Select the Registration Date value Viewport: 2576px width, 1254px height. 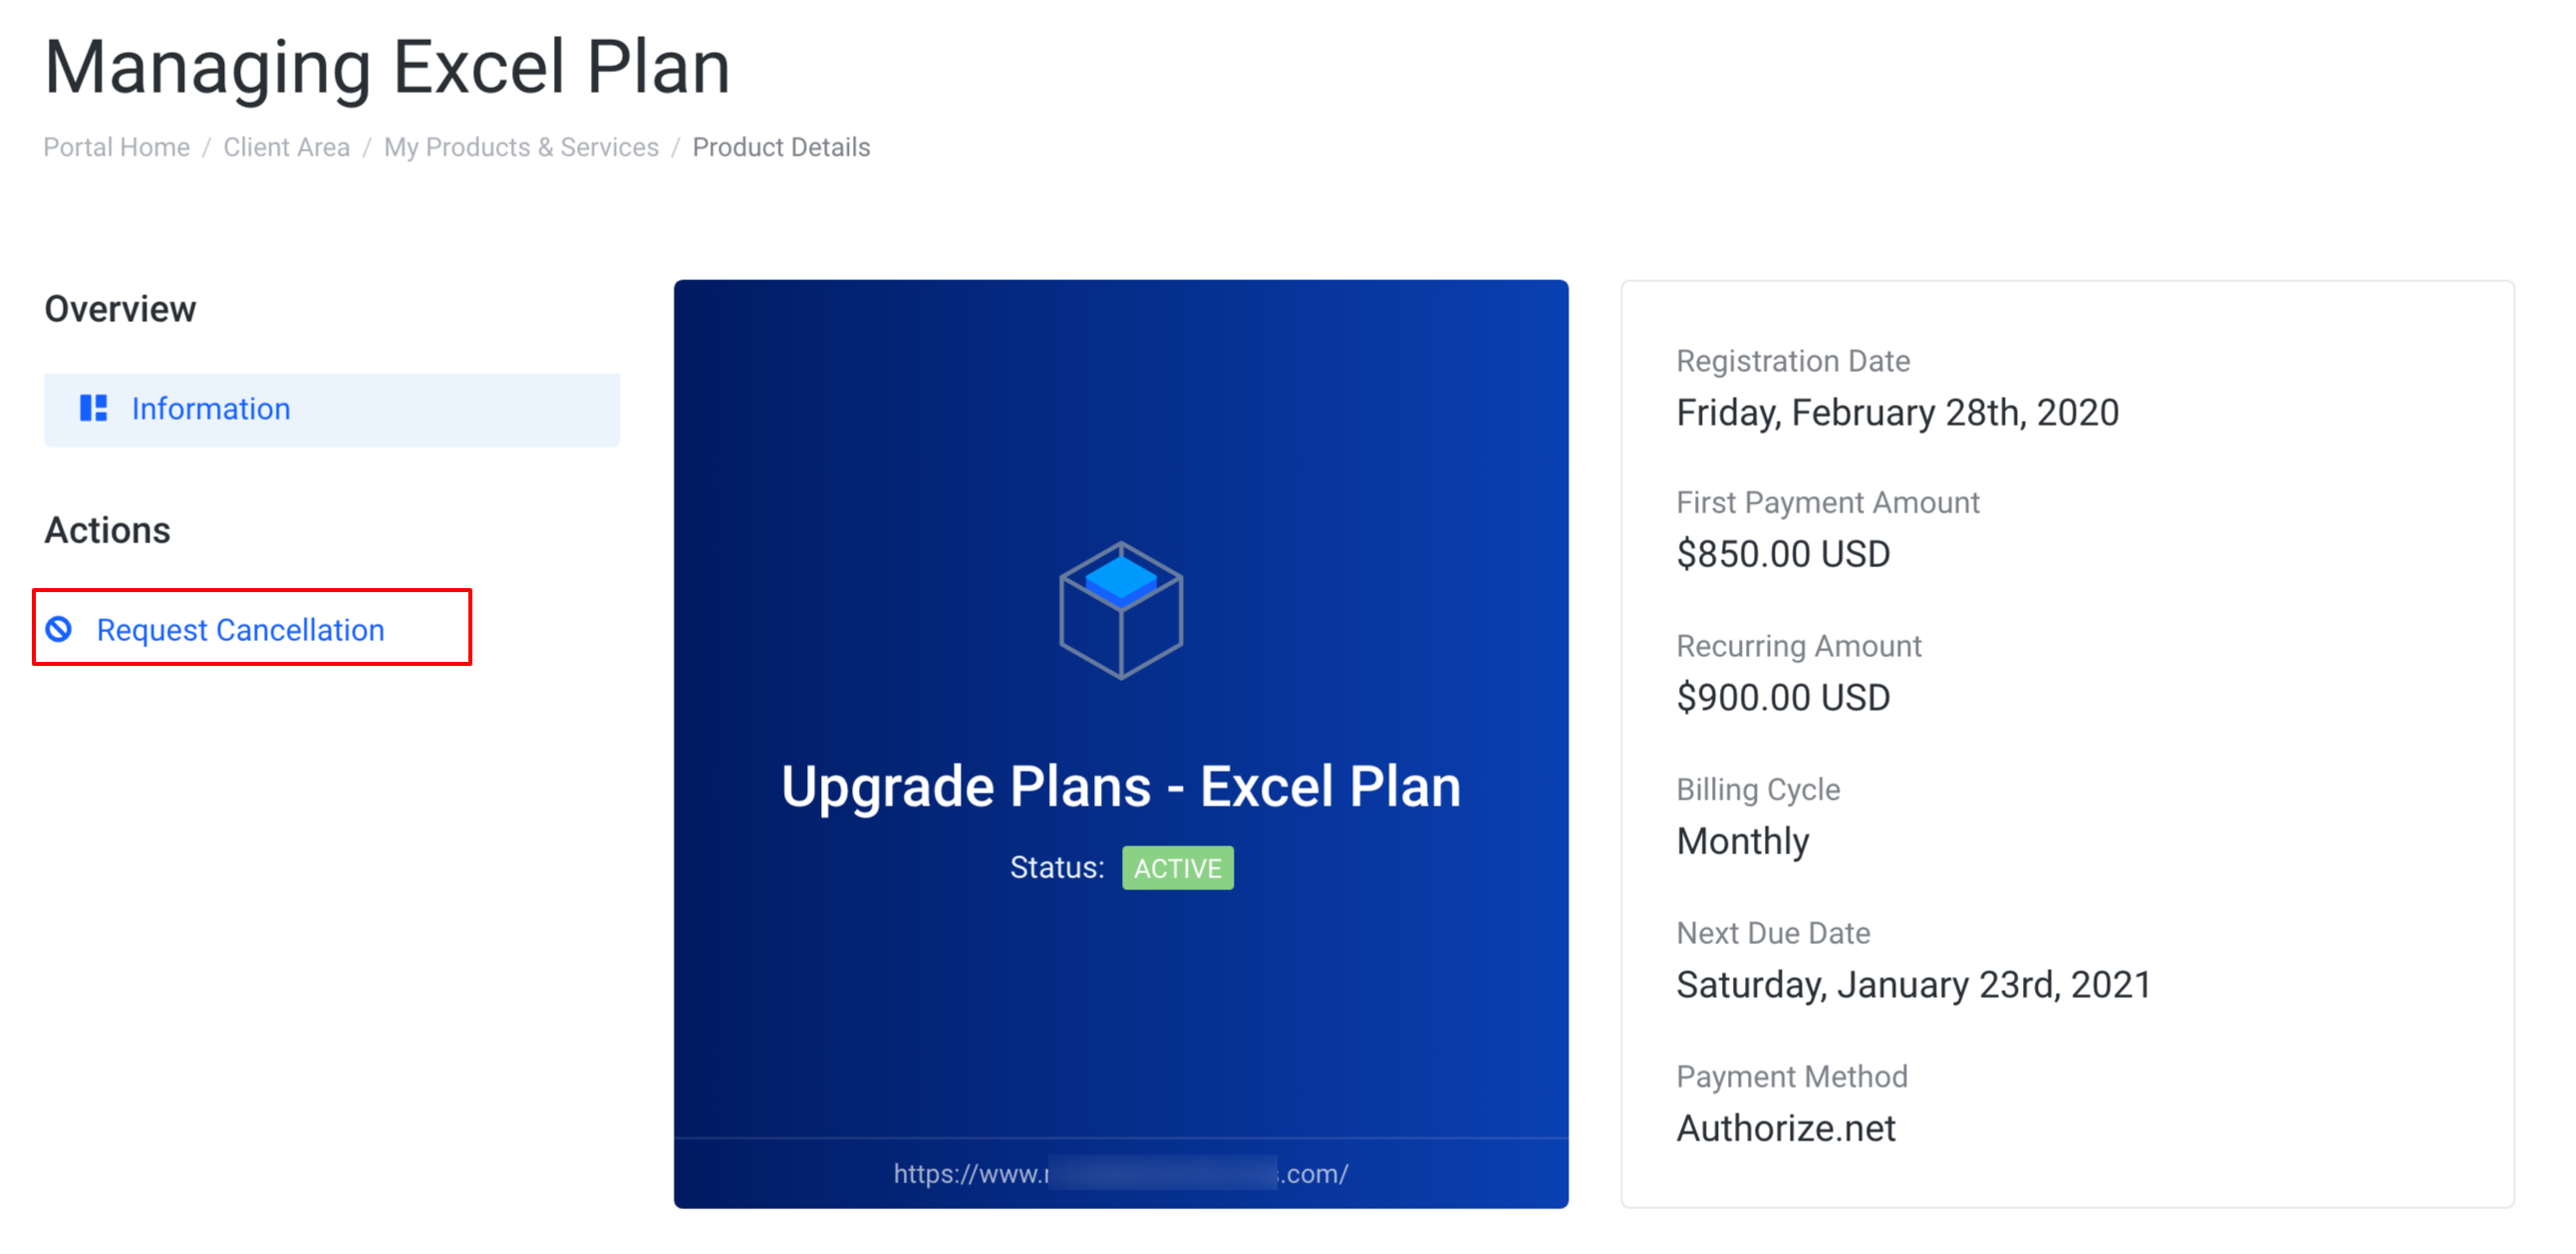[1897, 412]
